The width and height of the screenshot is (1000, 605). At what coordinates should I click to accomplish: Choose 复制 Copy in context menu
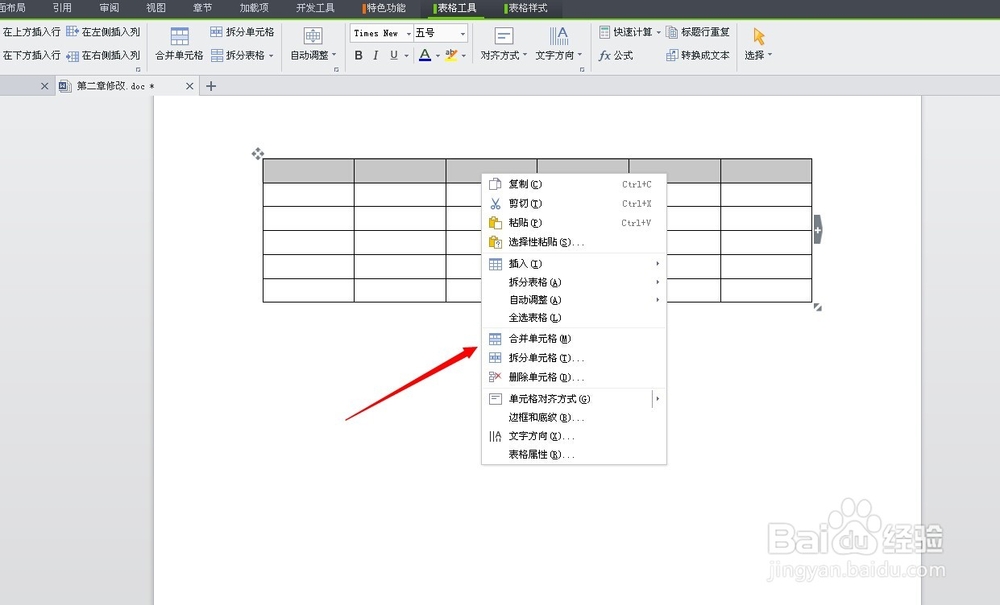tap(574, 184)
